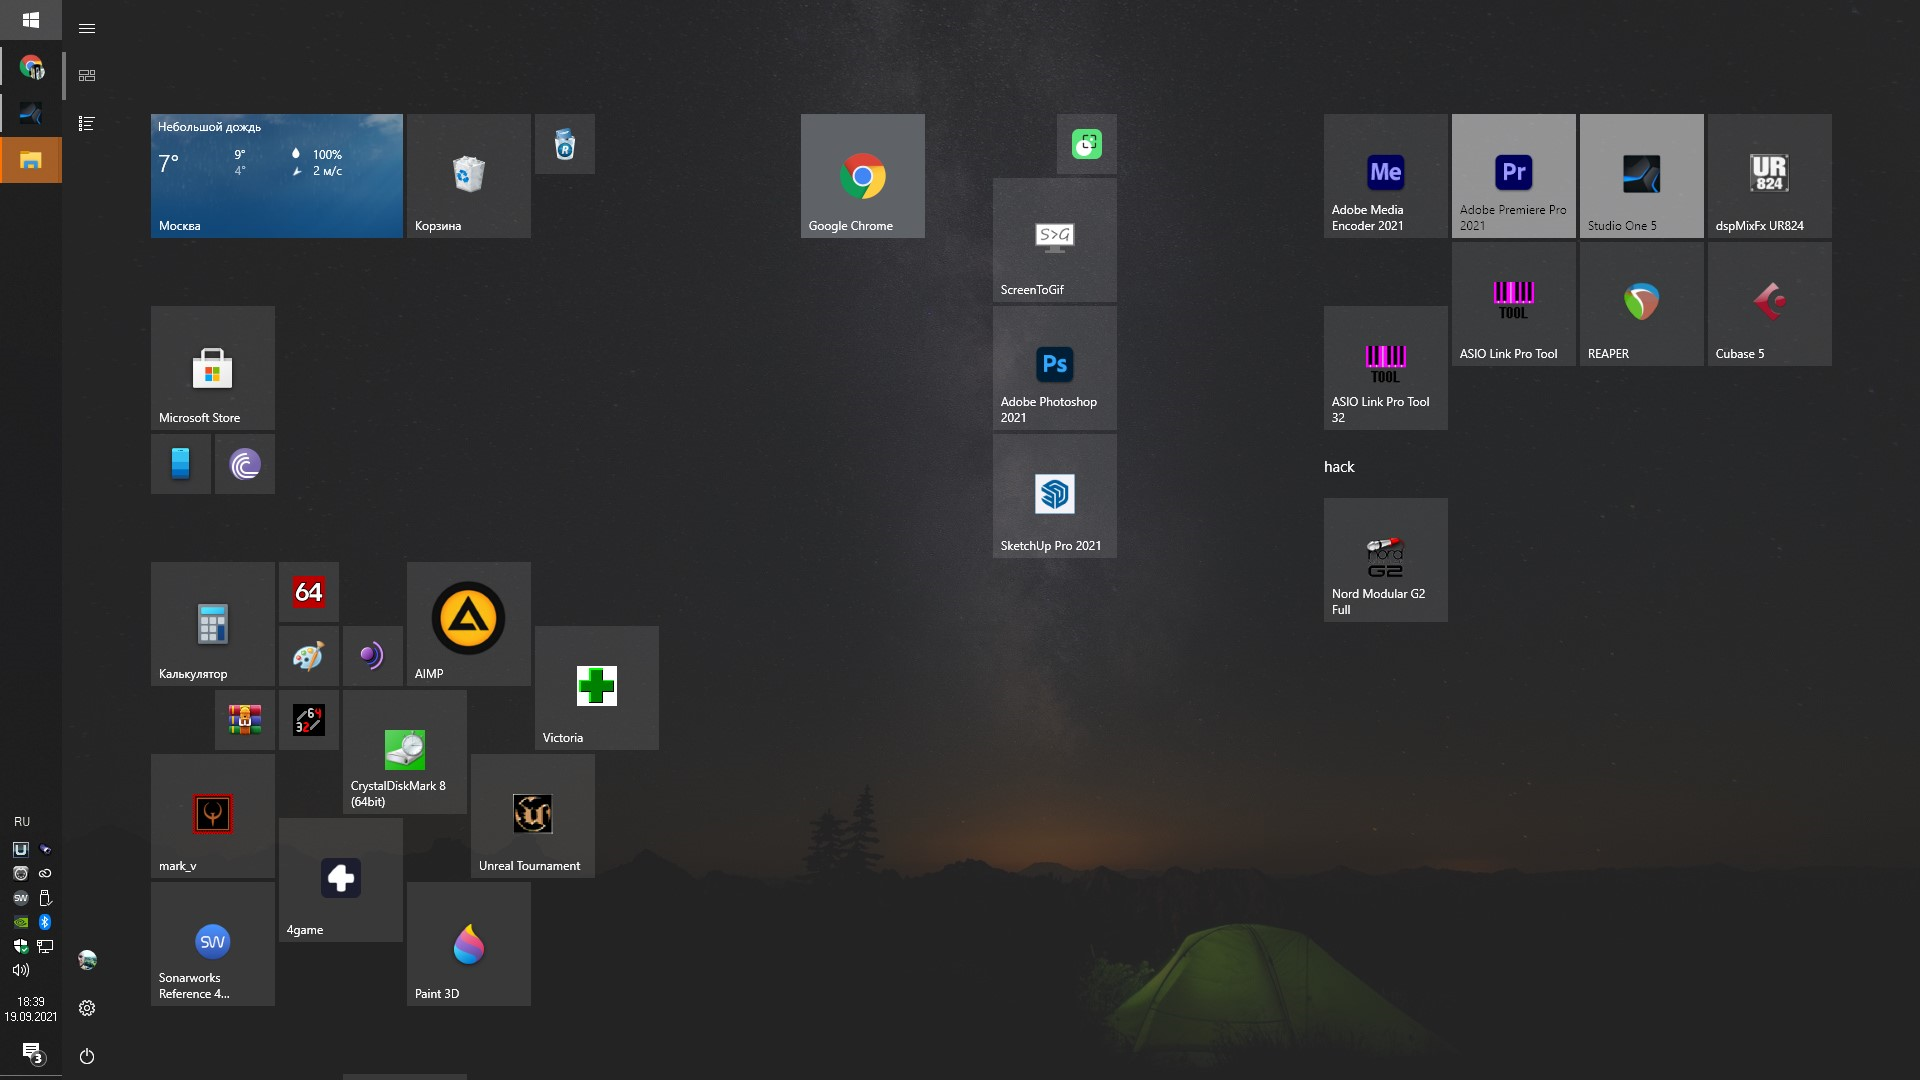Screen dimensions: 1920x1080
Task: Open the Корзина recycle bin tile
Action: coord(468,176)
